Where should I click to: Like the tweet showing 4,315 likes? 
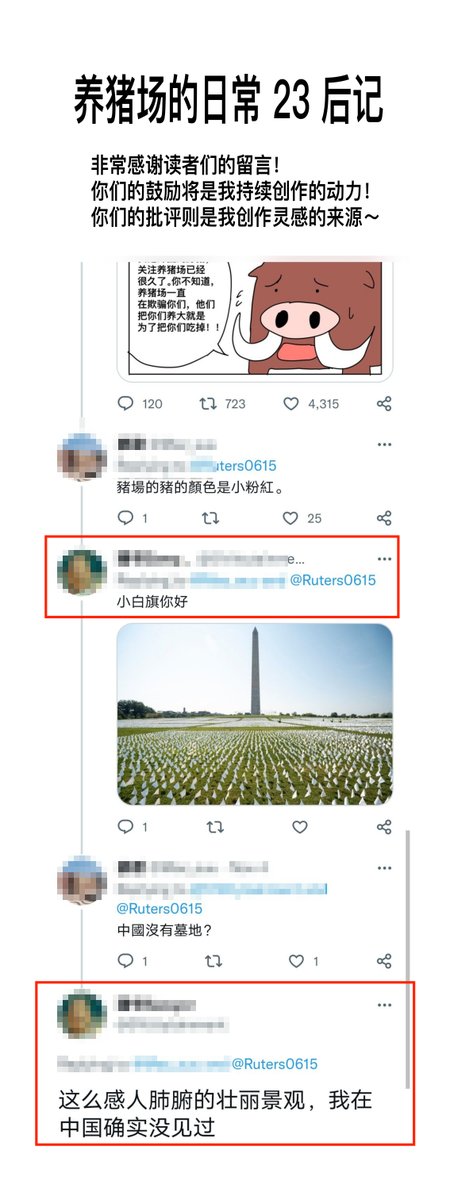point(291,404)
